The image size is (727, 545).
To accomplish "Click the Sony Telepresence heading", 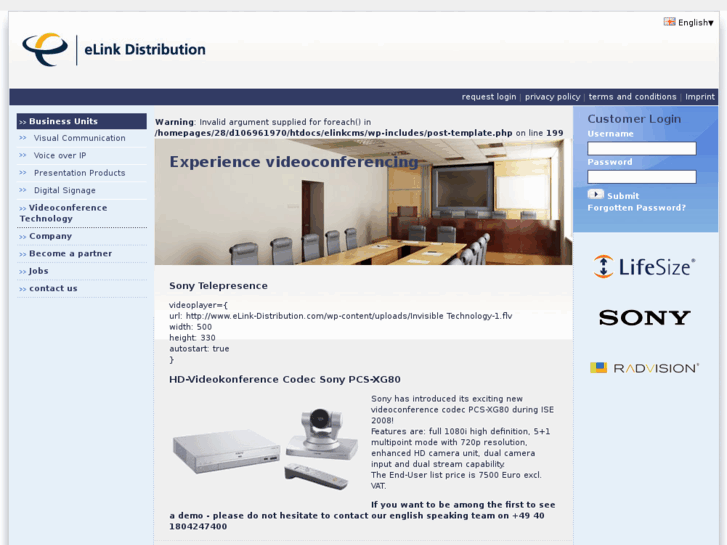I will [218, 286].
